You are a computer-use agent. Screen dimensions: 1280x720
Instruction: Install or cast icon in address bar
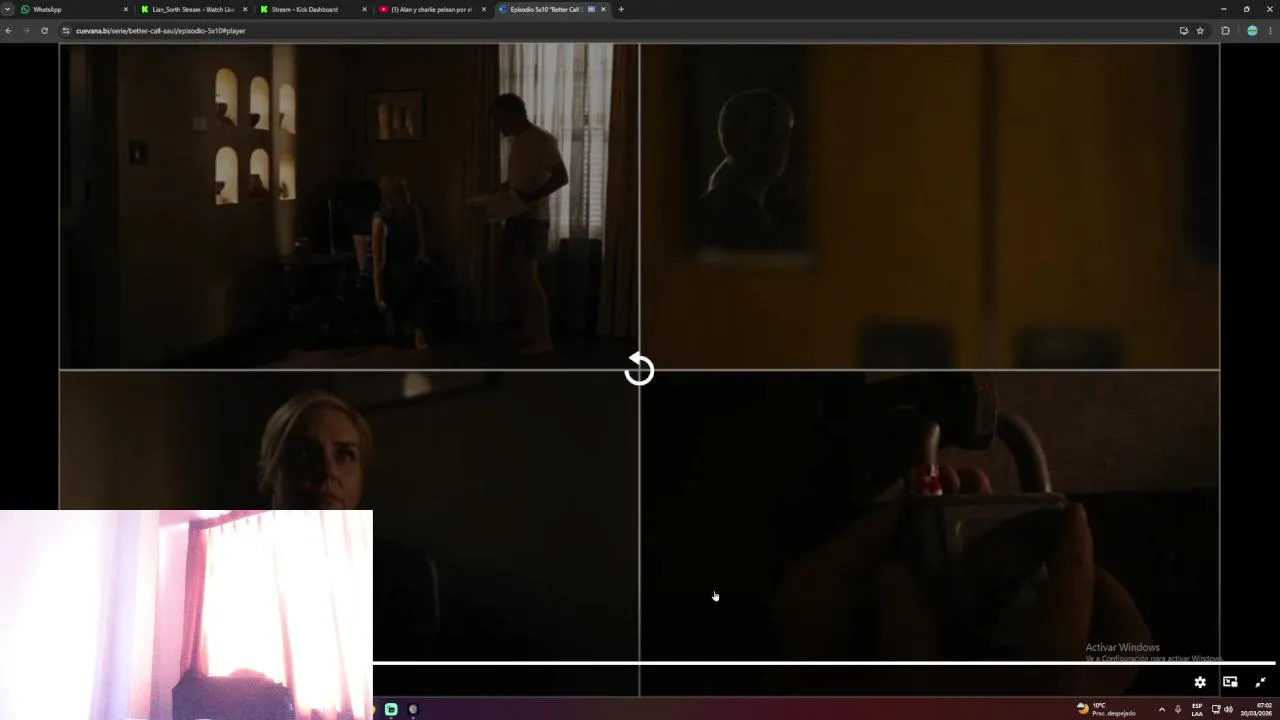coord(1184,30)
